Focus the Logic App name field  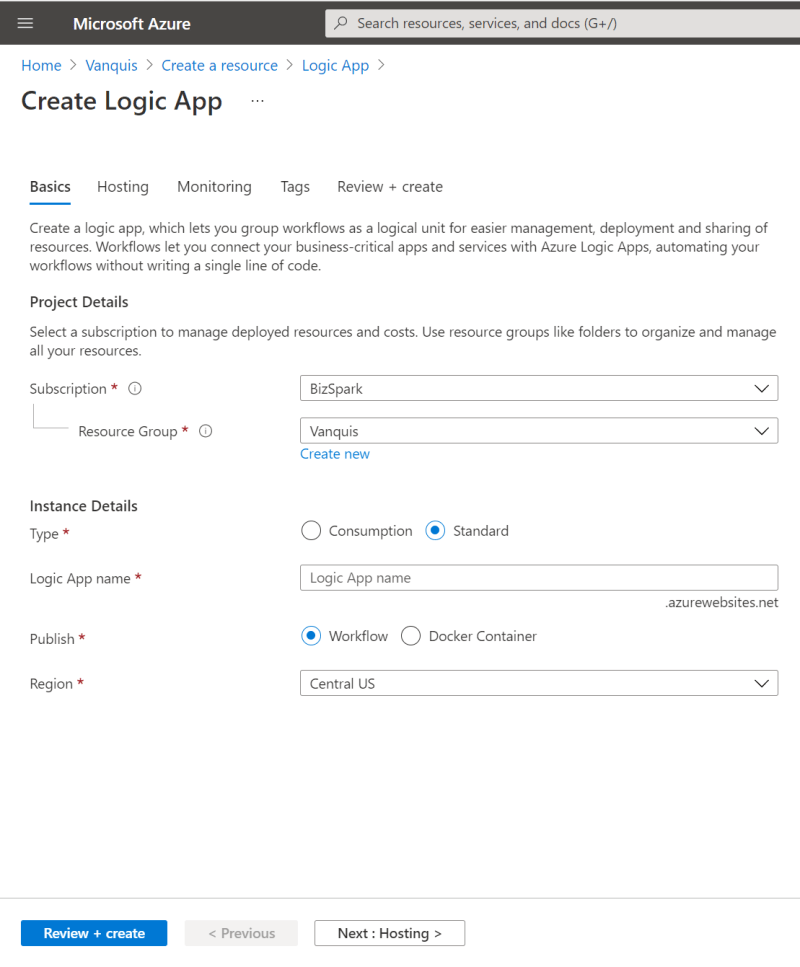[x=538, y=578]
